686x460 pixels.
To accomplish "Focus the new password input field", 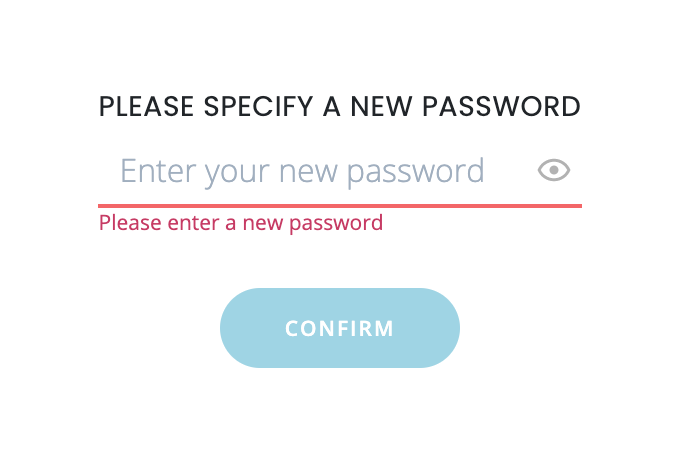I will (x=302, y=171).
